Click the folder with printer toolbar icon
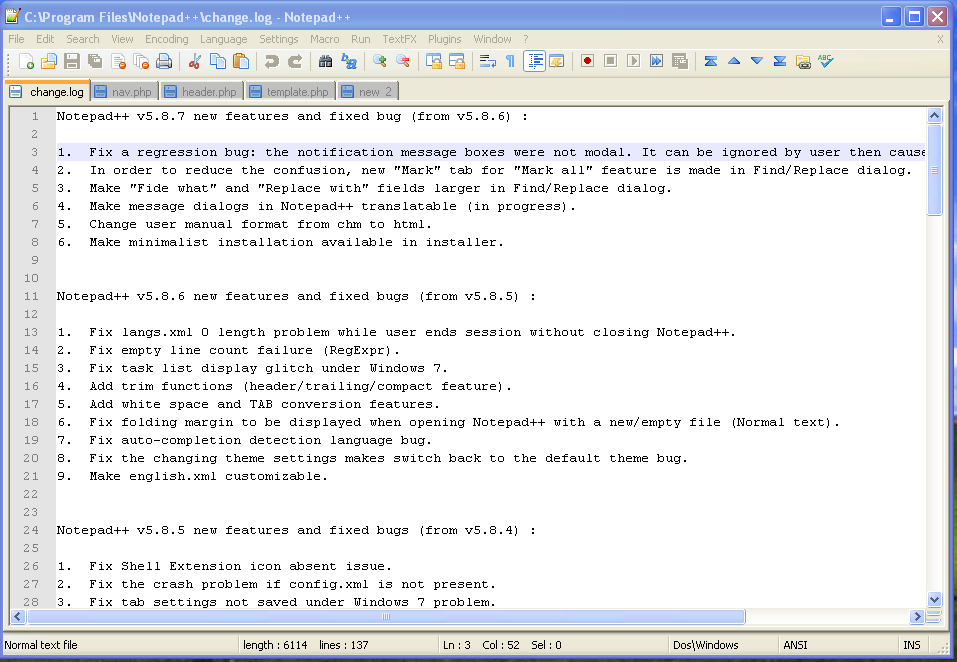 [x=803, y=61]
